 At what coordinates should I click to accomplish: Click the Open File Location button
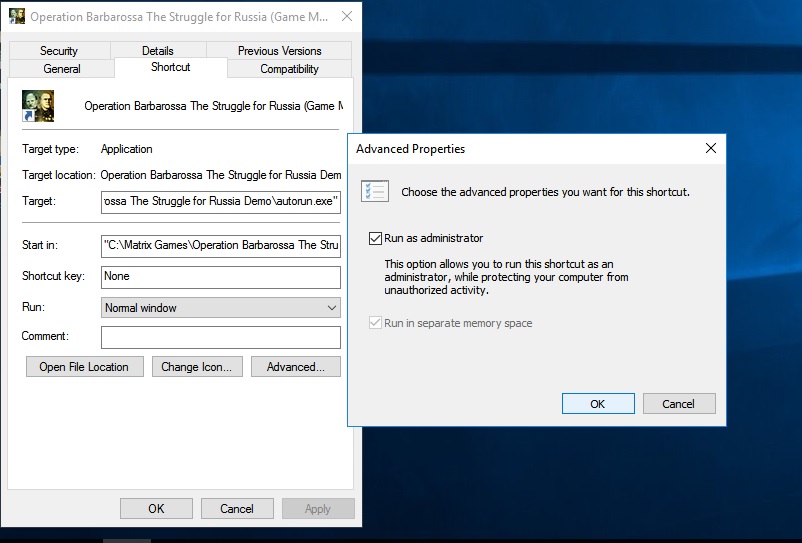point(84,367)
